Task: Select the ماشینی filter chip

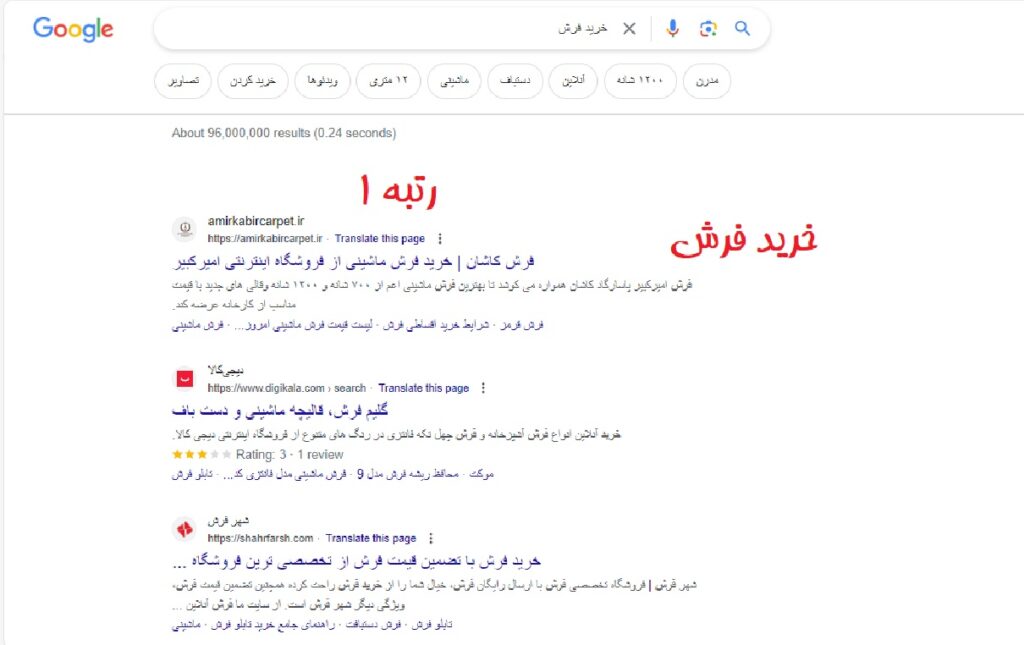Action: pyautogui.click(x=455, y=81)
